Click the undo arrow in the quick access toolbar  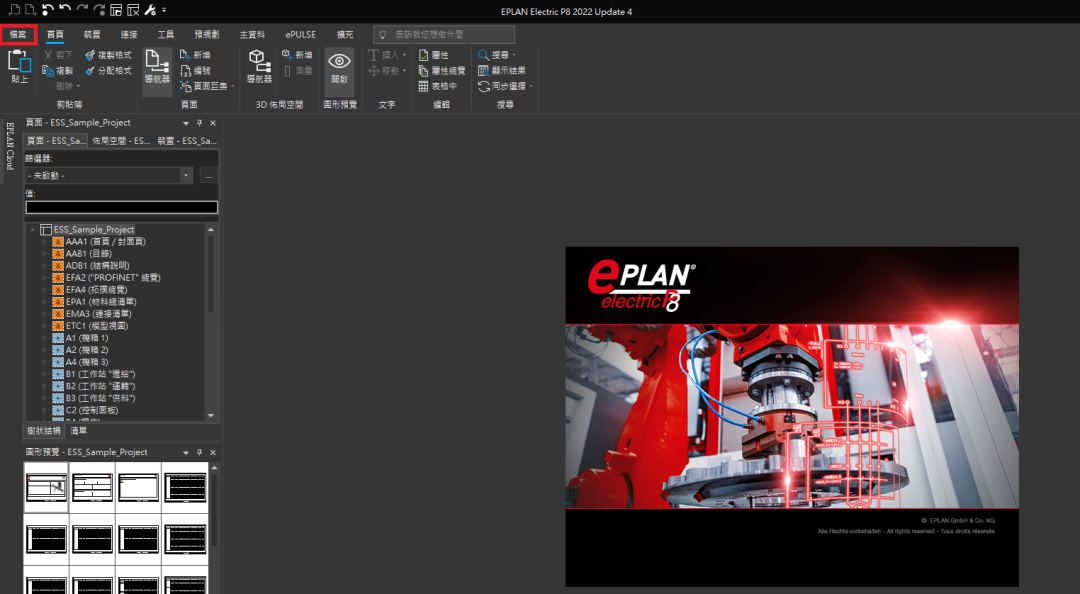point(64,11)
